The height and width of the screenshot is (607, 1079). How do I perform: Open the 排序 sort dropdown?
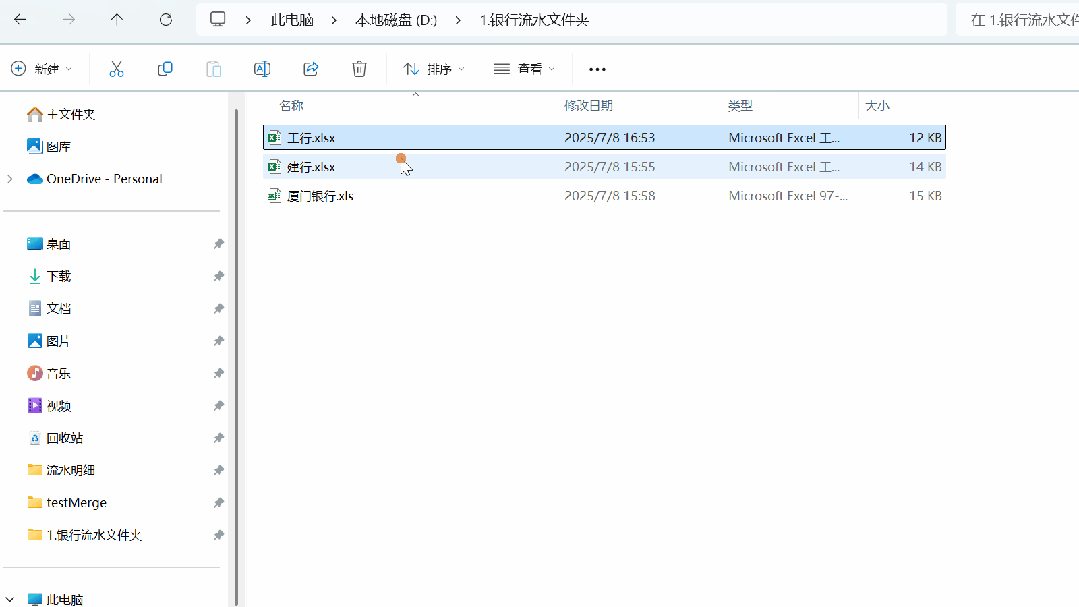click(430, 68)
